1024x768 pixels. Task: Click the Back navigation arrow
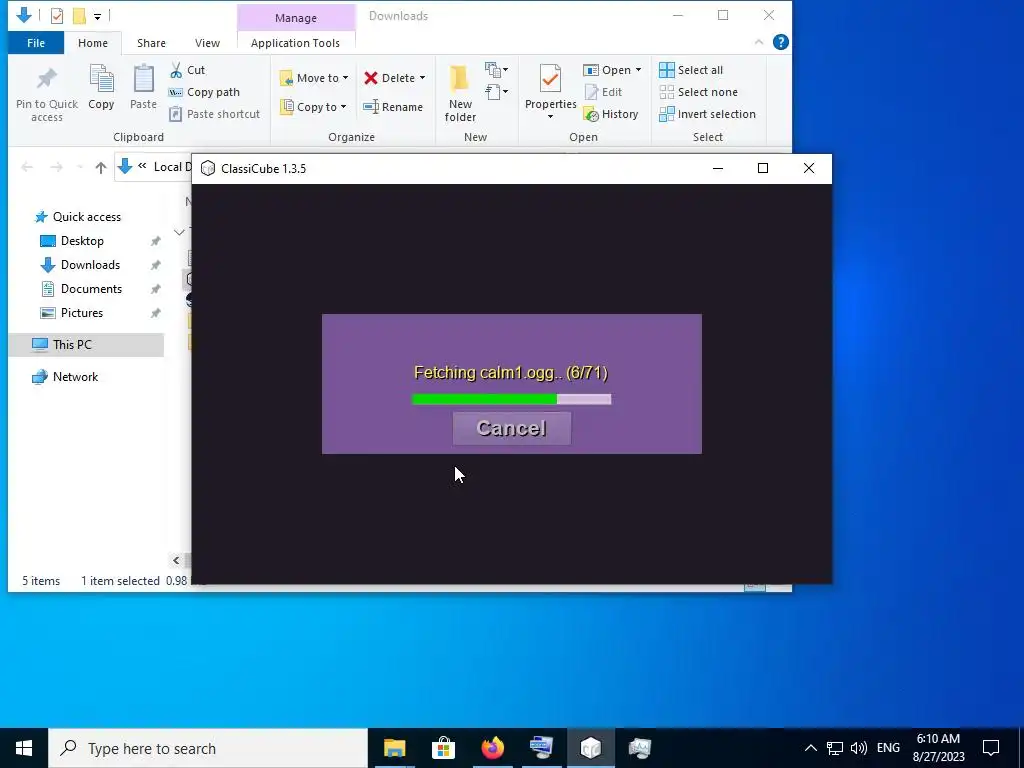coord(27,168)
